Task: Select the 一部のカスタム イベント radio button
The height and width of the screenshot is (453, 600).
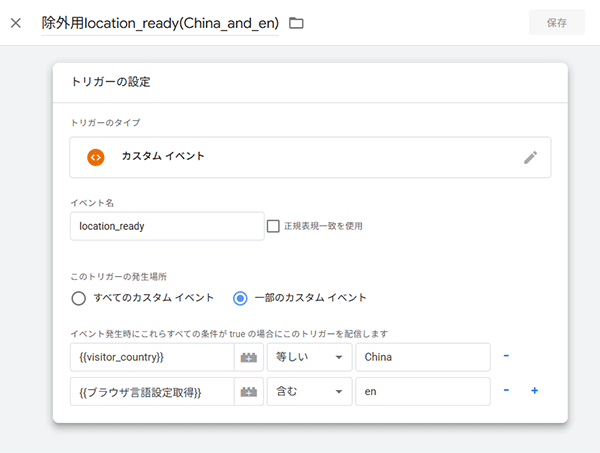Action: (x=240, y=297)
